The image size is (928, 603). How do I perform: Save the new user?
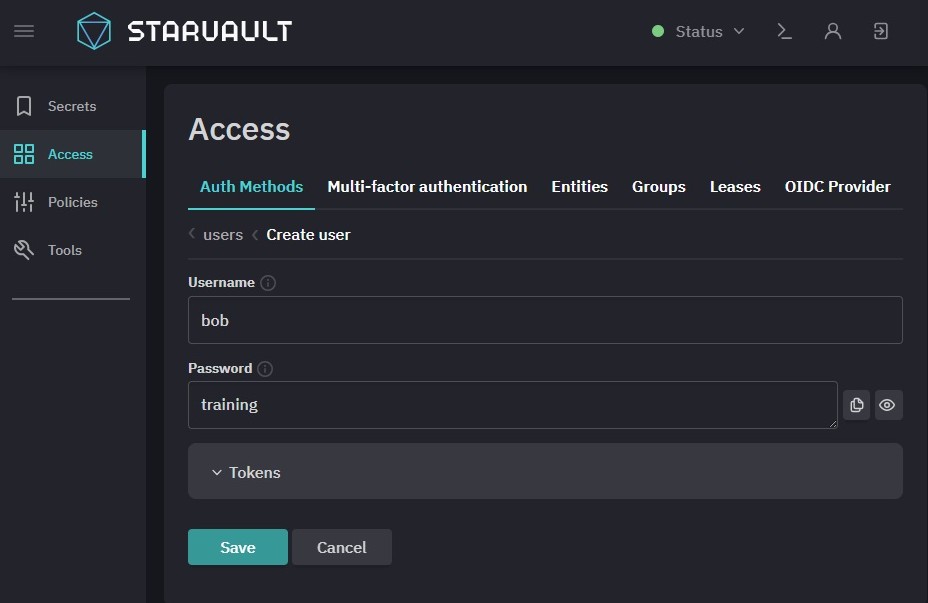(x=238, y=547)
